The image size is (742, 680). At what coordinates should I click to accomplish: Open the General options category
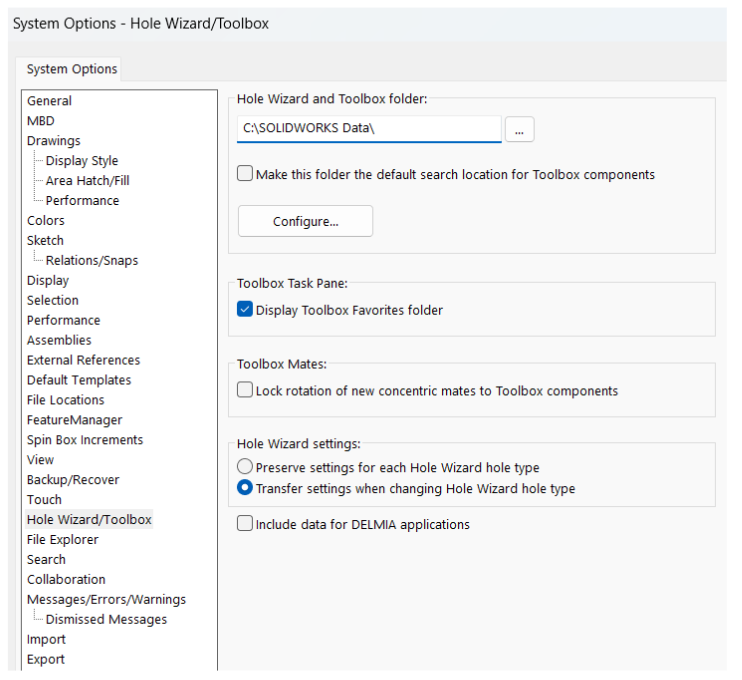(x=49, y=101)
